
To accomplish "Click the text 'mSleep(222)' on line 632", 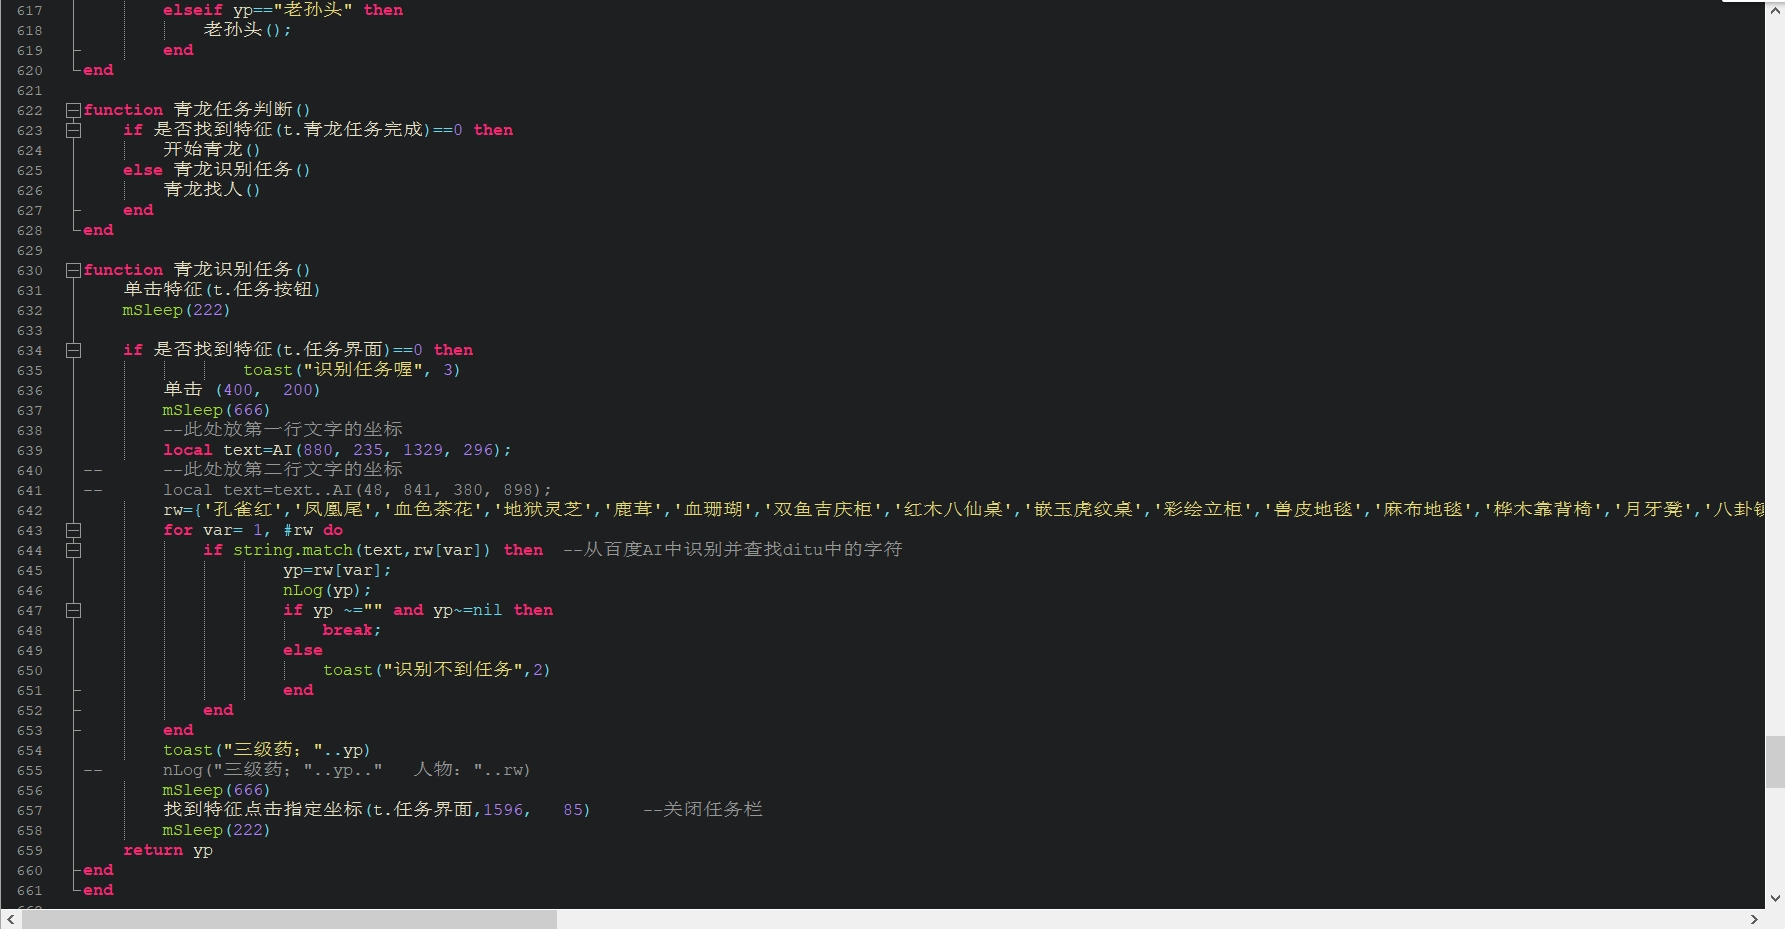I will (x=177, y=310).
